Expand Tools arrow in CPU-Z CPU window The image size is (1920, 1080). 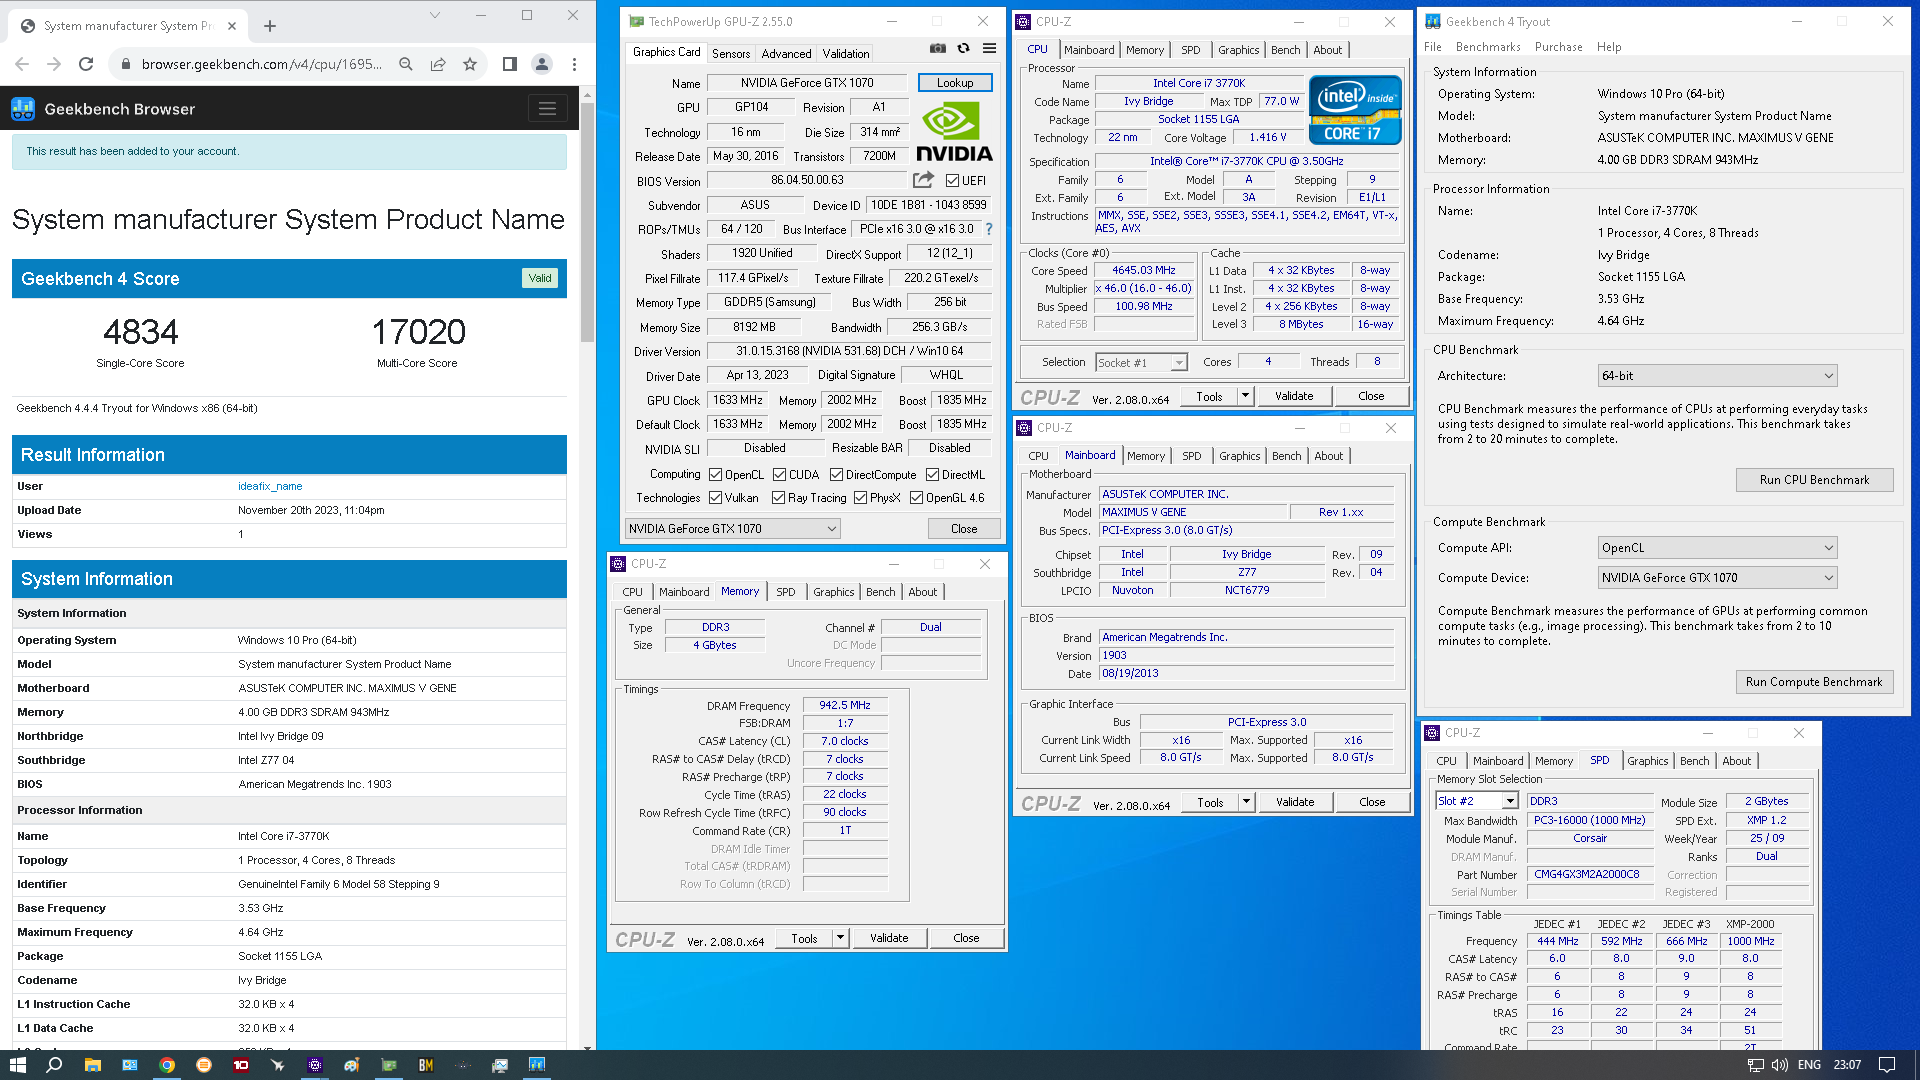coord(1245,396)
